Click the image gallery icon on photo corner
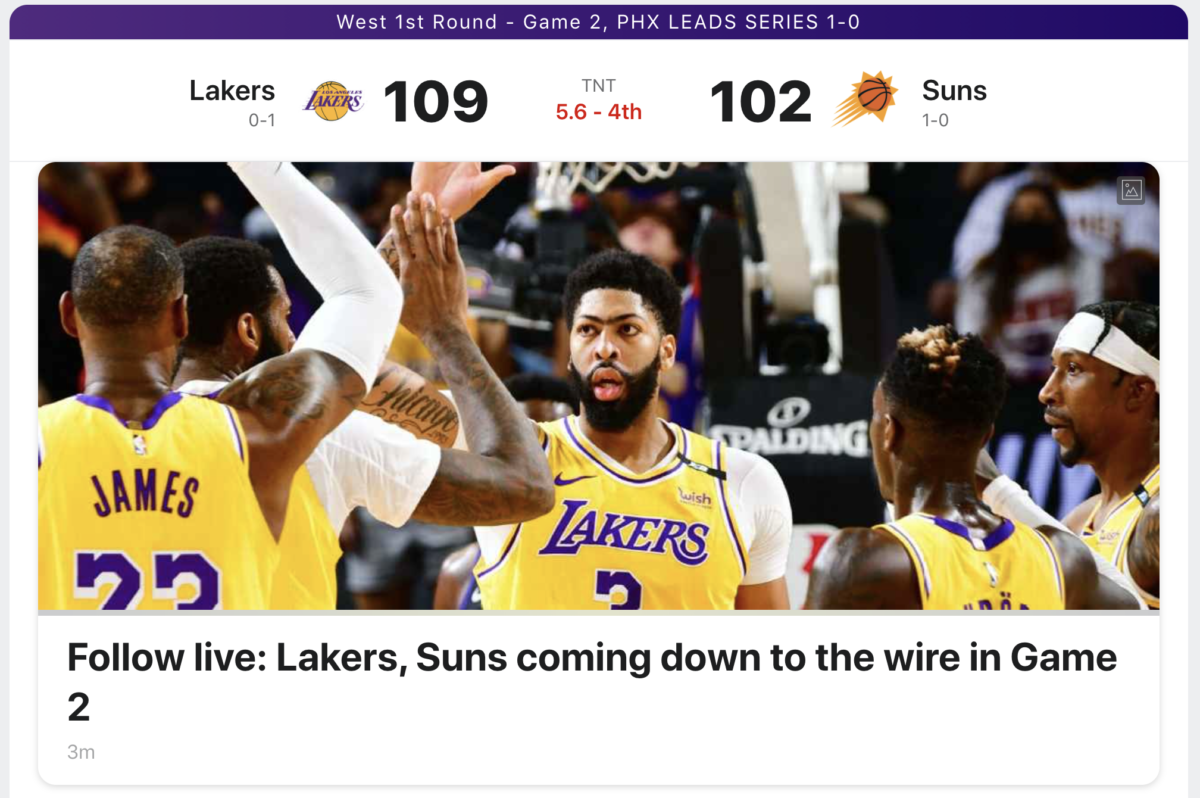The width and height of the screenshot is (1200, 798). point(1131,190)
